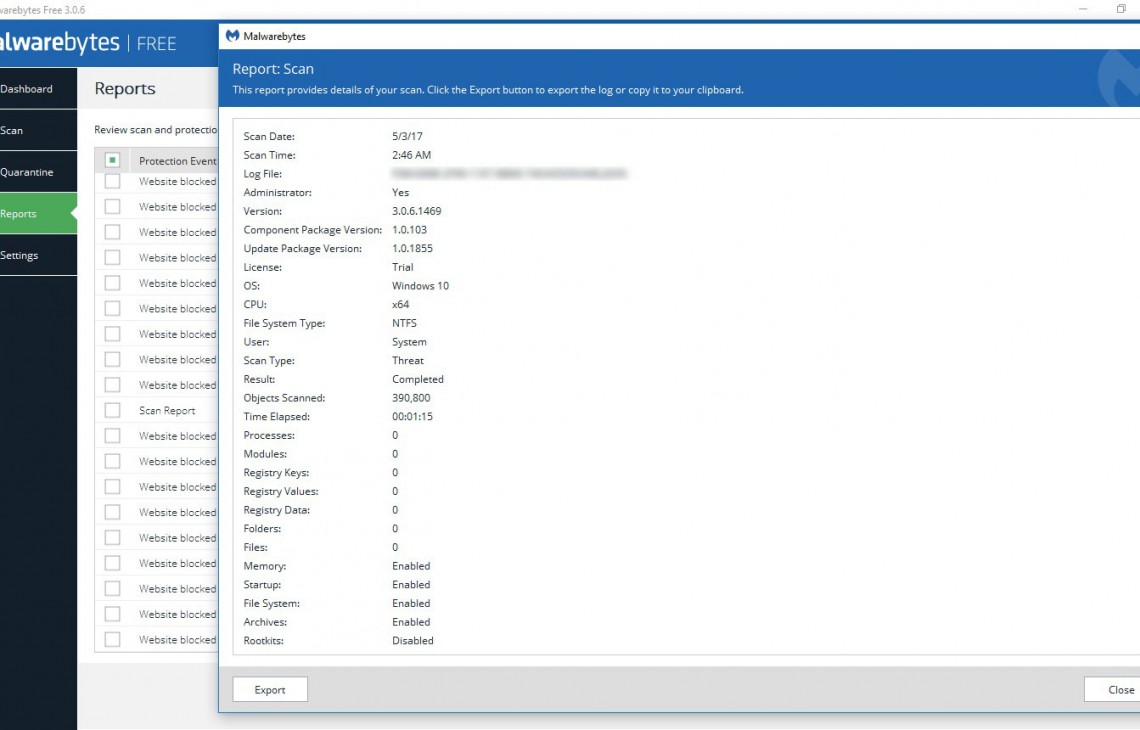Tick the first Website blocked row checkbox
This screenshot has height=730, width=1140.
112,182
